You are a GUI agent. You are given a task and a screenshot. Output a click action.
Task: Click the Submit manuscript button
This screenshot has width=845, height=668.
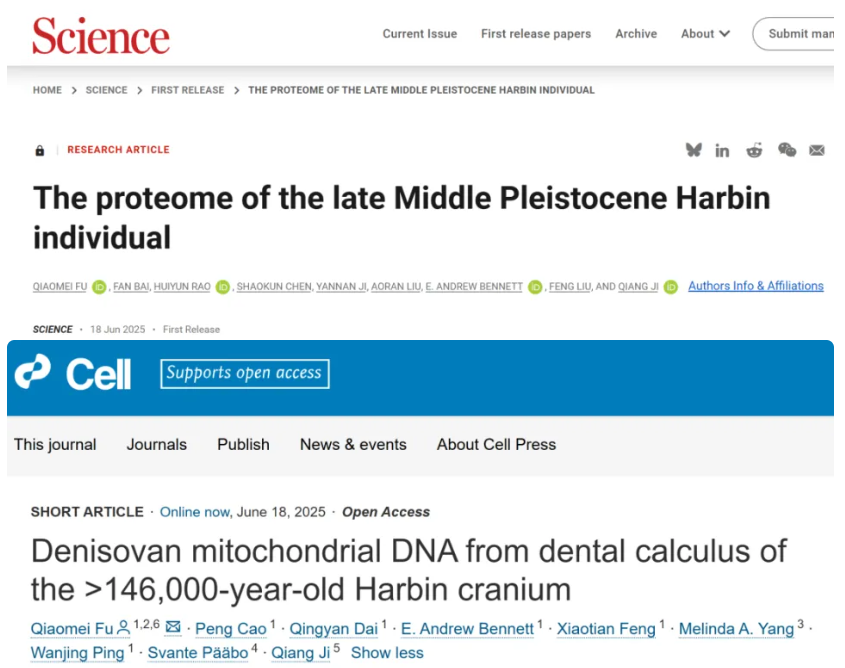point(798,34)
